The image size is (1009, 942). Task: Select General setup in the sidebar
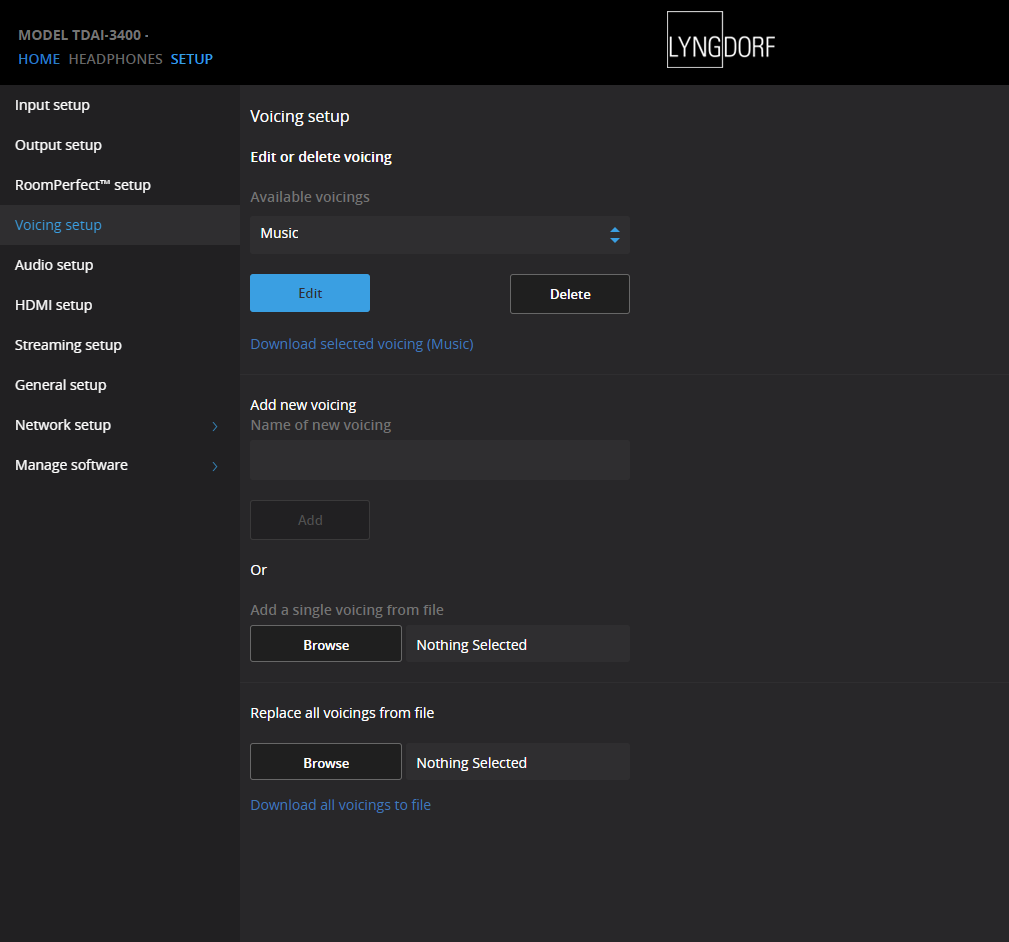pos(60,384)
